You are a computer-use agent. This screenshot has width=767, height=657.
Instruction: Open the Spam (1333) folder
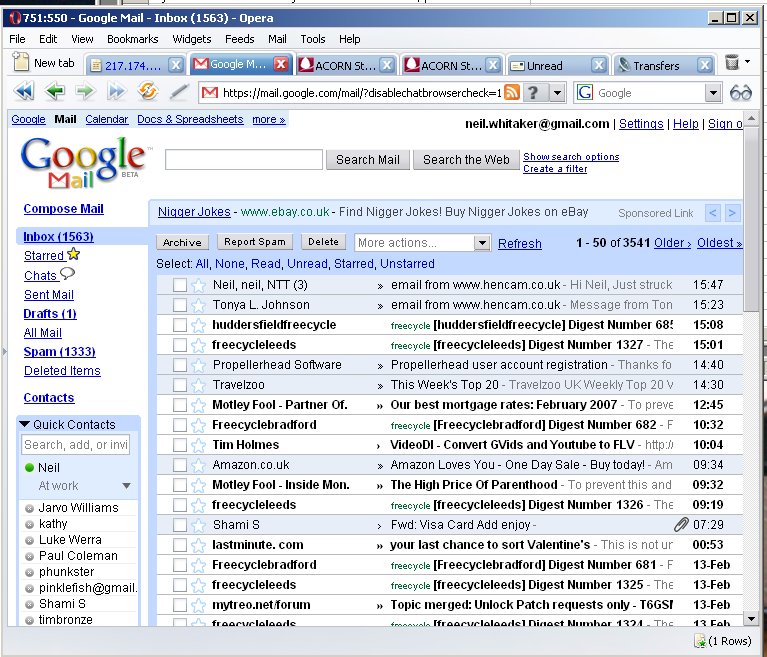tap(60, 352)
